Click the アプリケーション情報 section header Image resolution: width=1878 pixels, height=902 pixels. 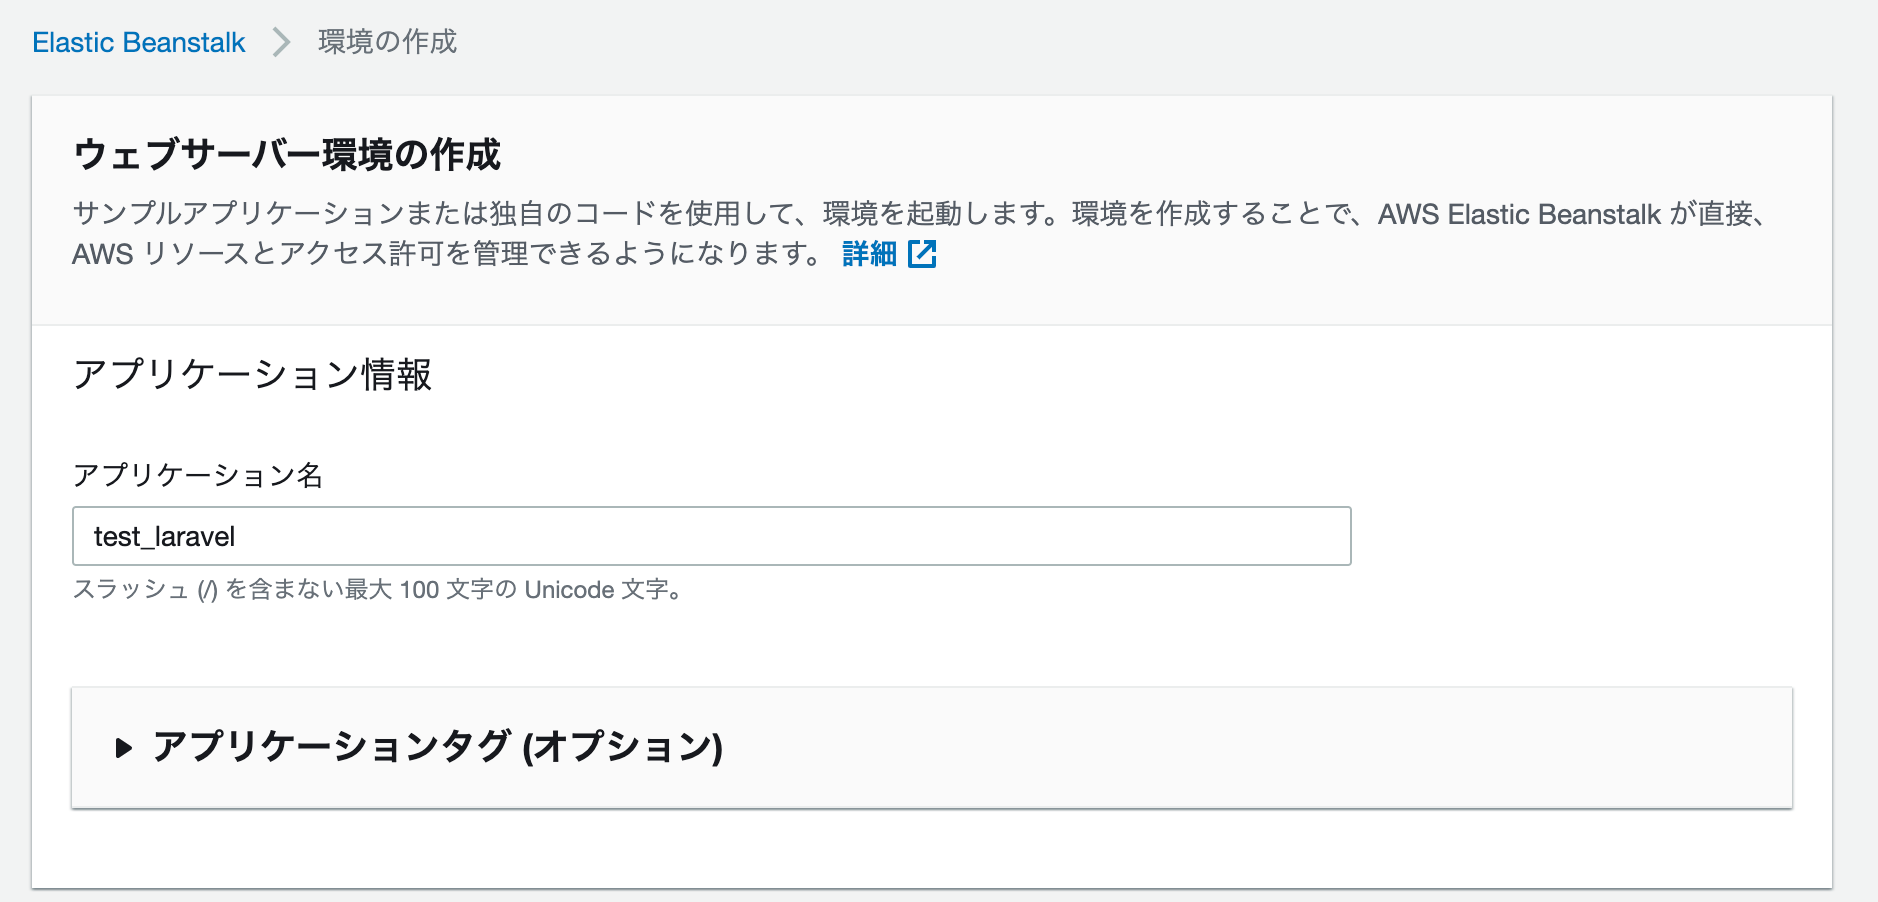point(253,376)
